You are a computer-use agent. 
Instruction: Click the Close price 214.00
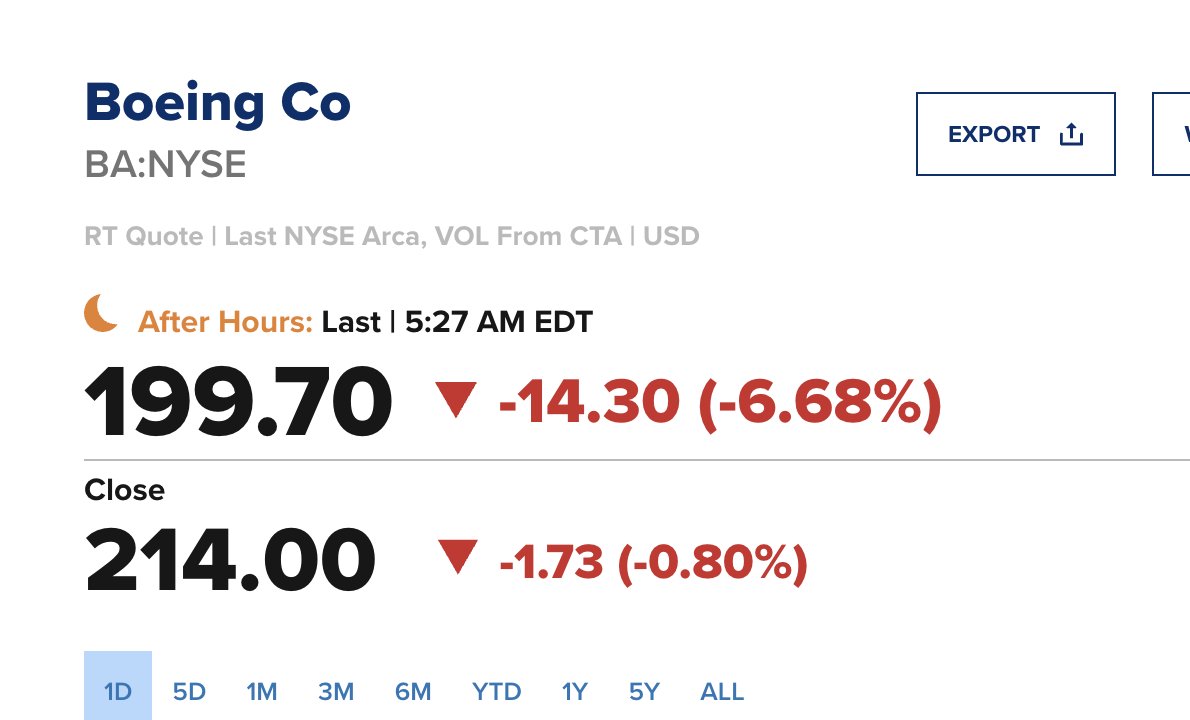tap(229, 559)
